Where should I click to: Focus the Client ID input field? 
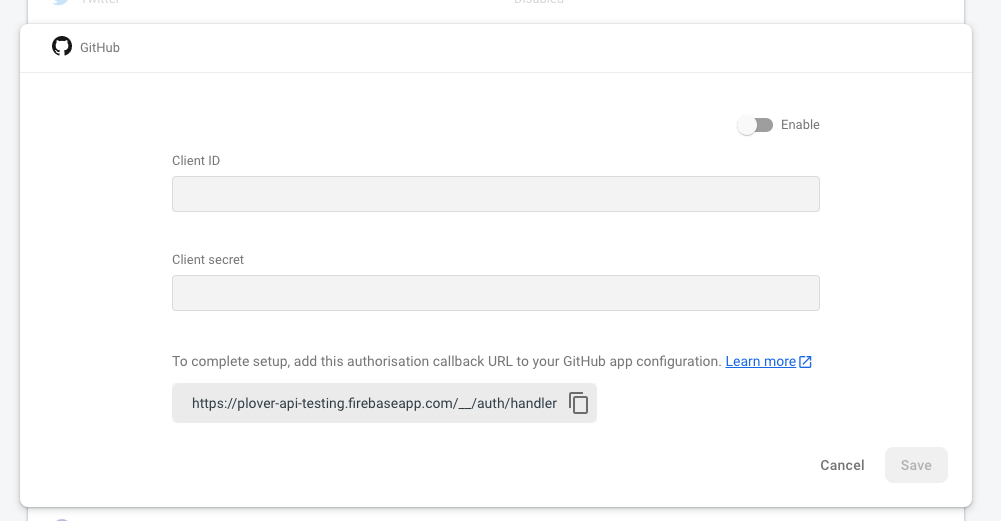click(x=495, y=194)
